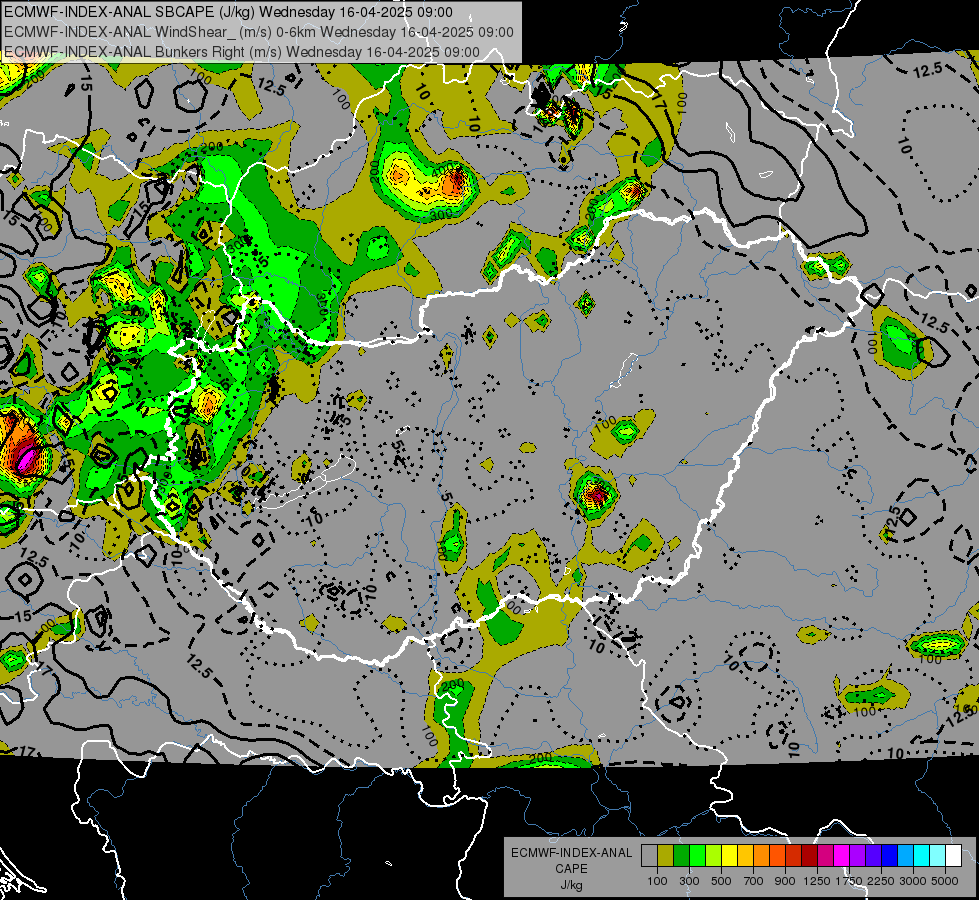Click the legend tick value 5000

pyautogui.click(x=945, y=881)
